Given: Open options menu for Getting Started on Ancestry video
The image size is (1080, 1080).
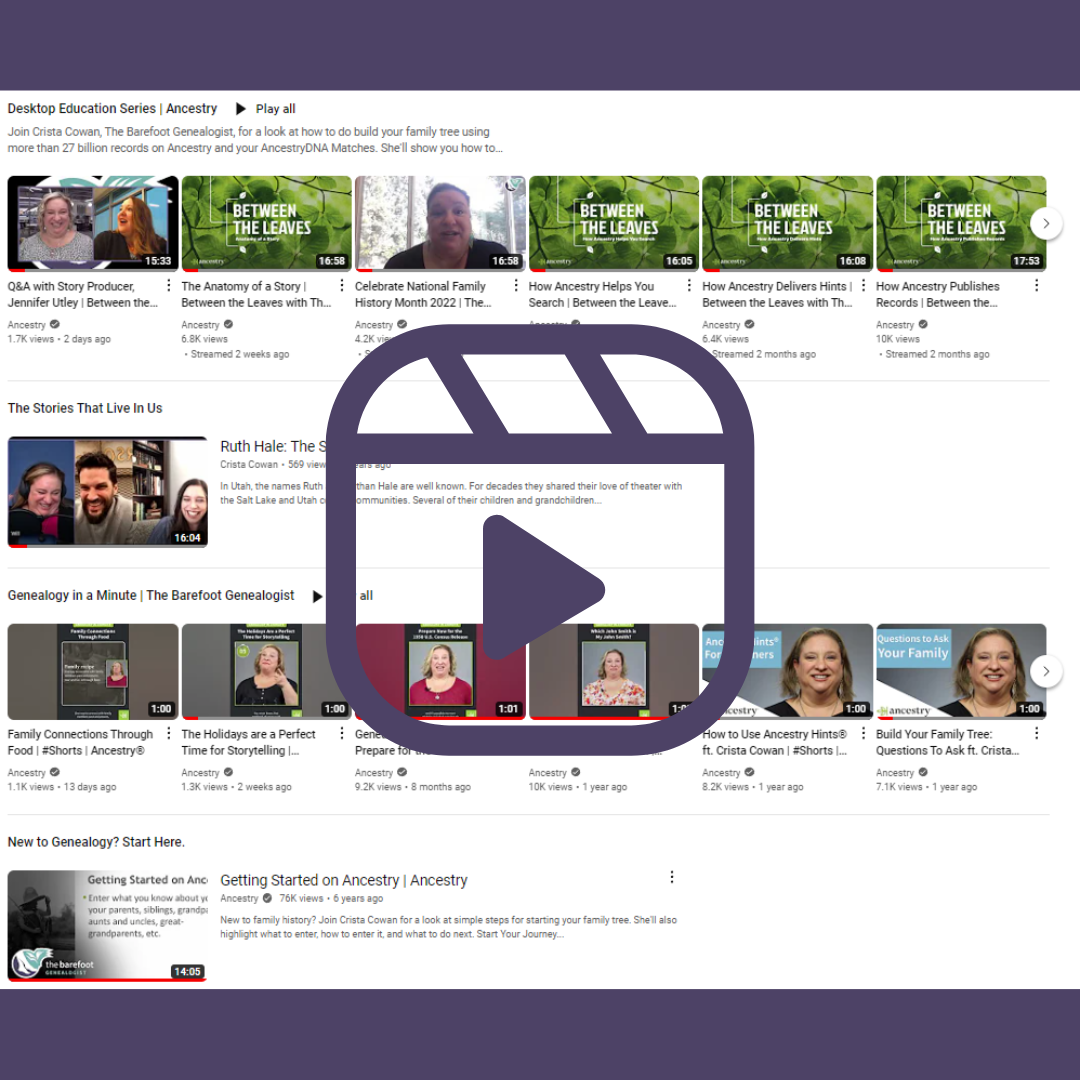Looking at the screenshot, I should 672,877.
